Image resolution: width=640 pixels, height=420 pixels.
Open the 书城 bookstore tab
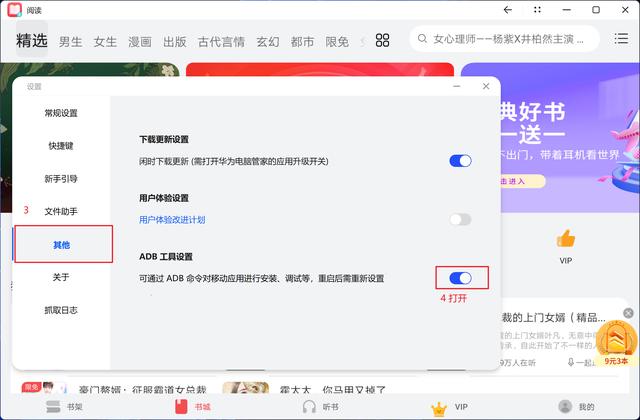coord(193,407)
